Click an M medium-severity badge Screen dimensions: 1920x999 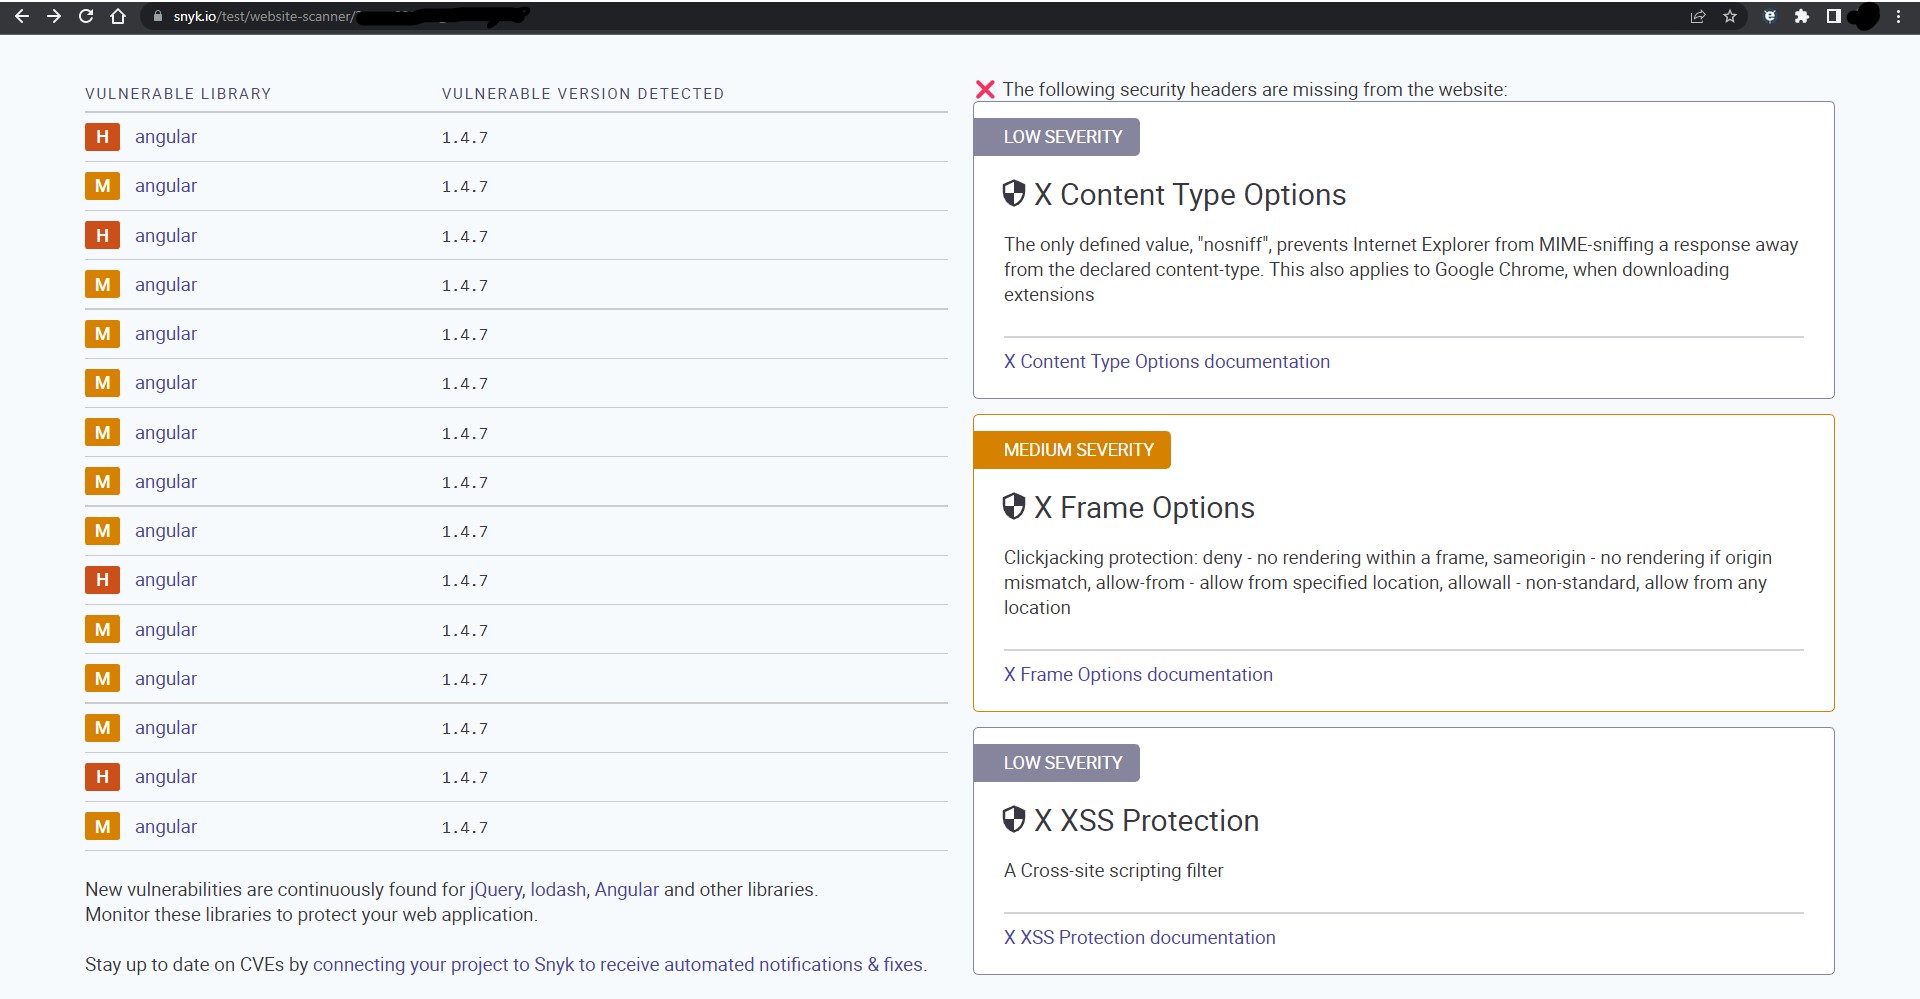tap(102, 186)
